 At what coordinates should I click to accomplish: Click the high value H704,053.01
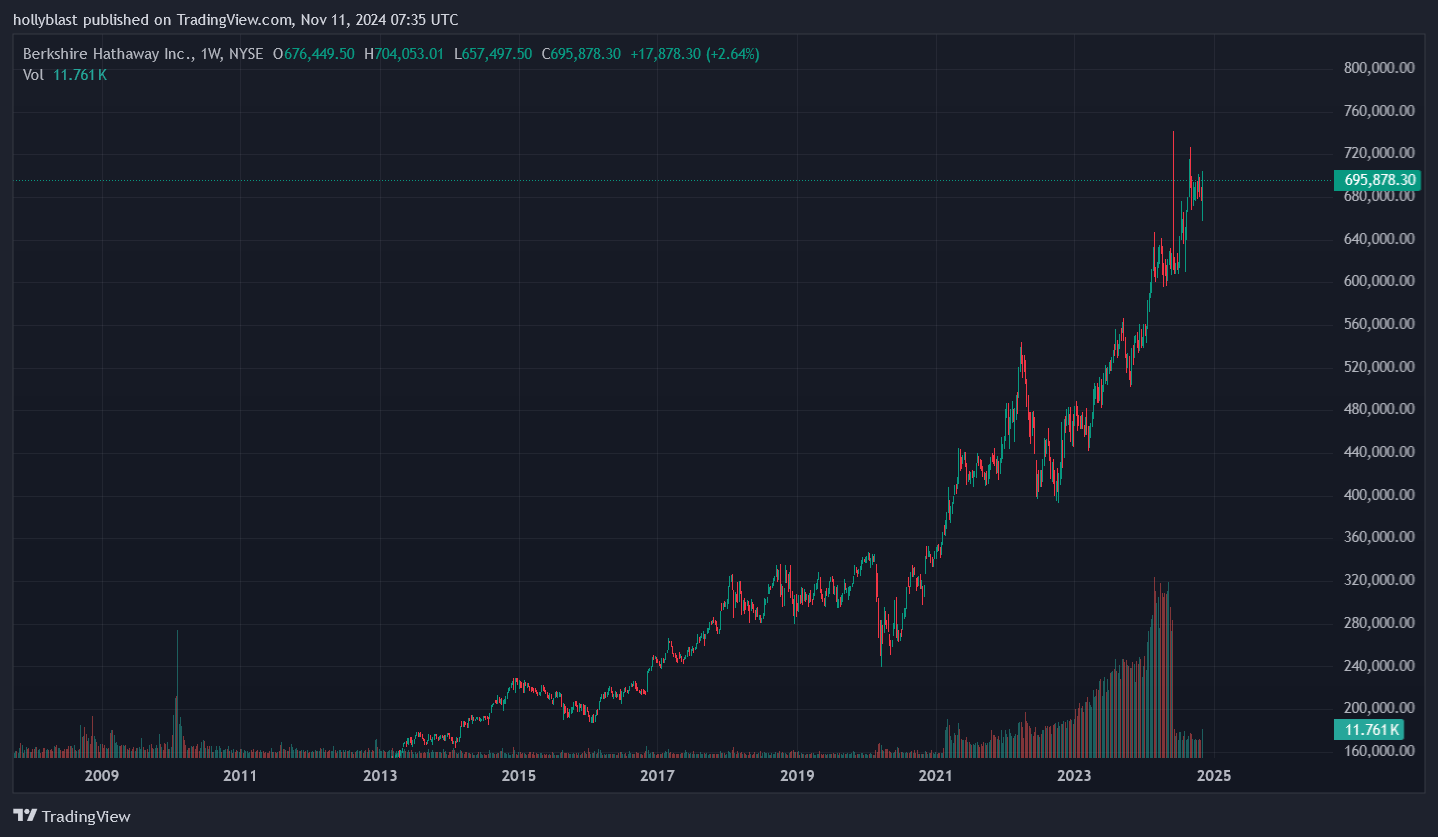(404, 54)
